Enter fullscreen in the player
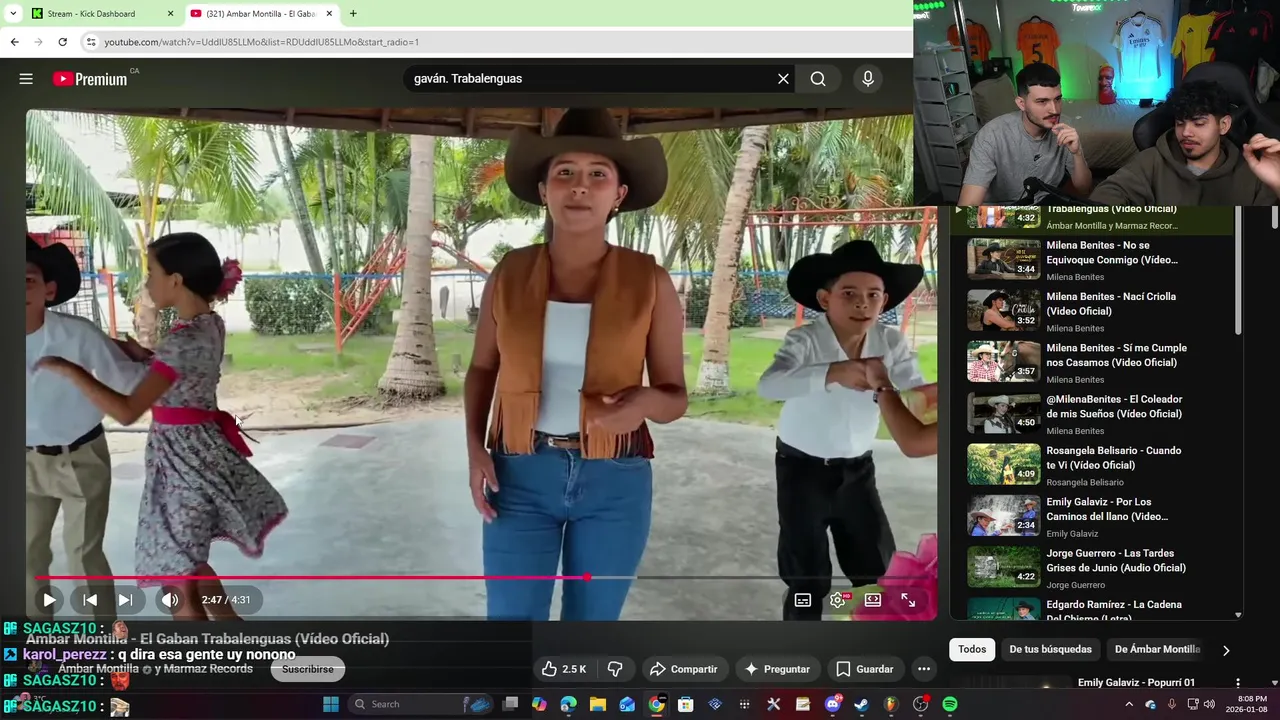This screenshot has width=1280, height=720. click(x=908, y=600)
